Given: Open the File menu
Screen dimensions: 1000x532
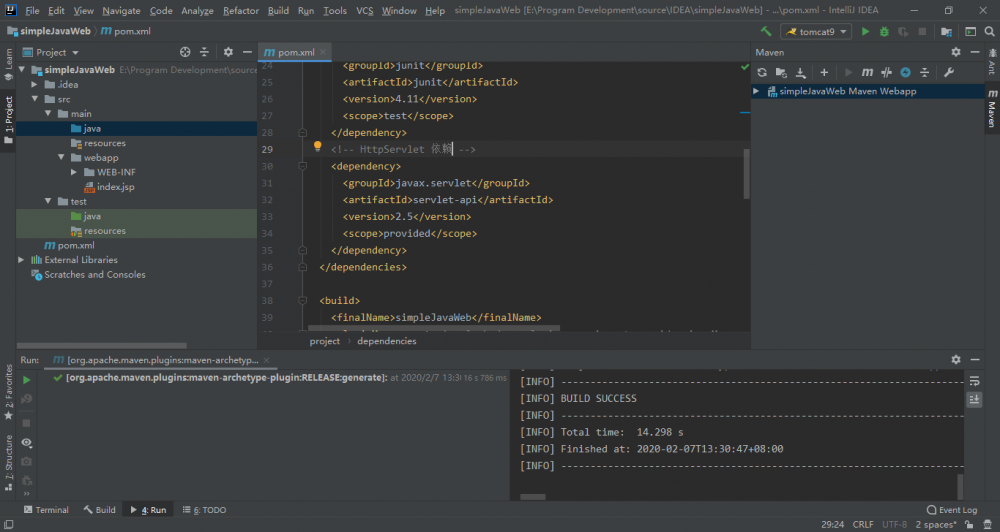Looking at the screenshot, I should point(32,11).
